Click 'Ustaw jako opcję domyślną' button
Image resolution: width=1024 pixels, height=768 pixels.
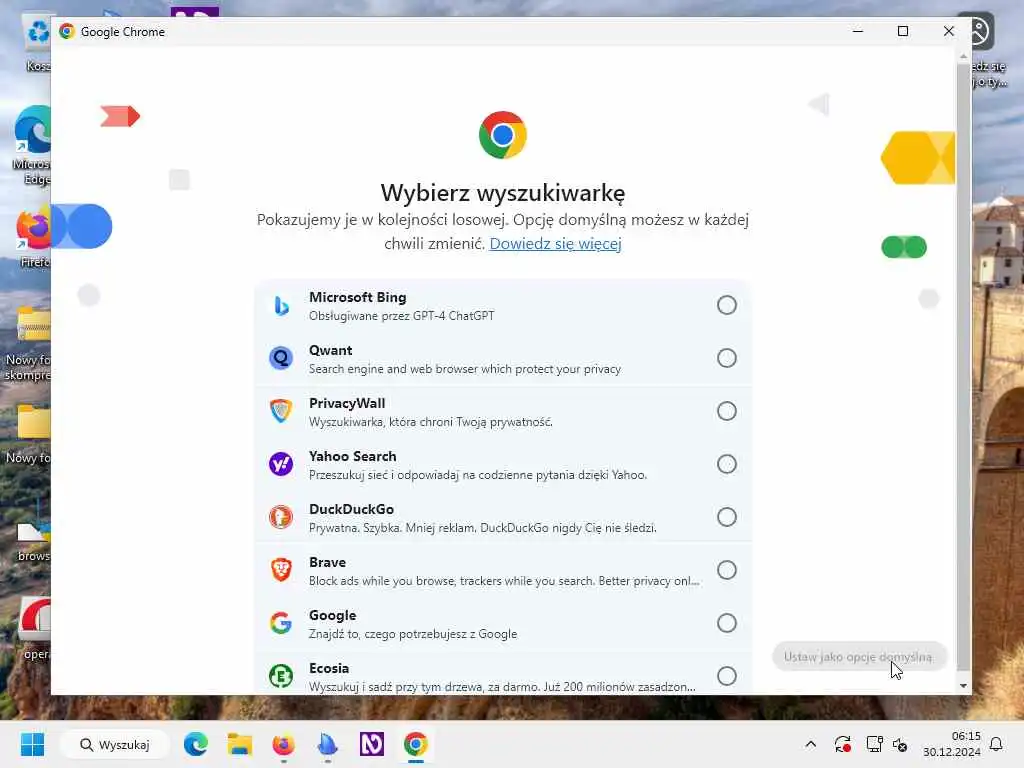pos(858,656)
